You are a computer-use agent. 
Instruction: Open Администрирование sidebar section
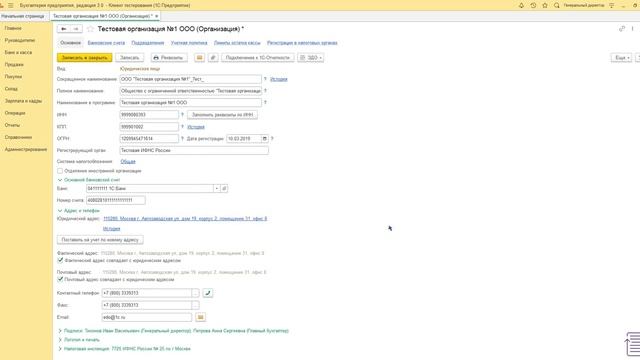point(26,149)
